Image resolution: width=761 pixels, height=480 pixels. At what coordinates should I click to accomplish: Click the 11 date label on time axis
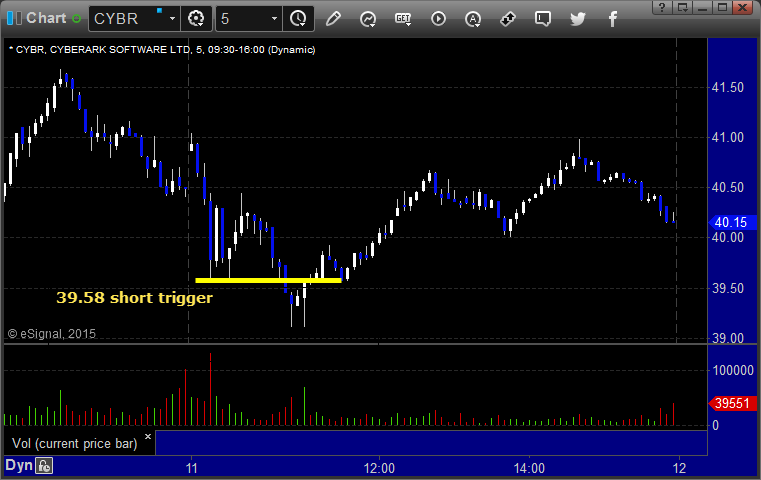(192, 468)
